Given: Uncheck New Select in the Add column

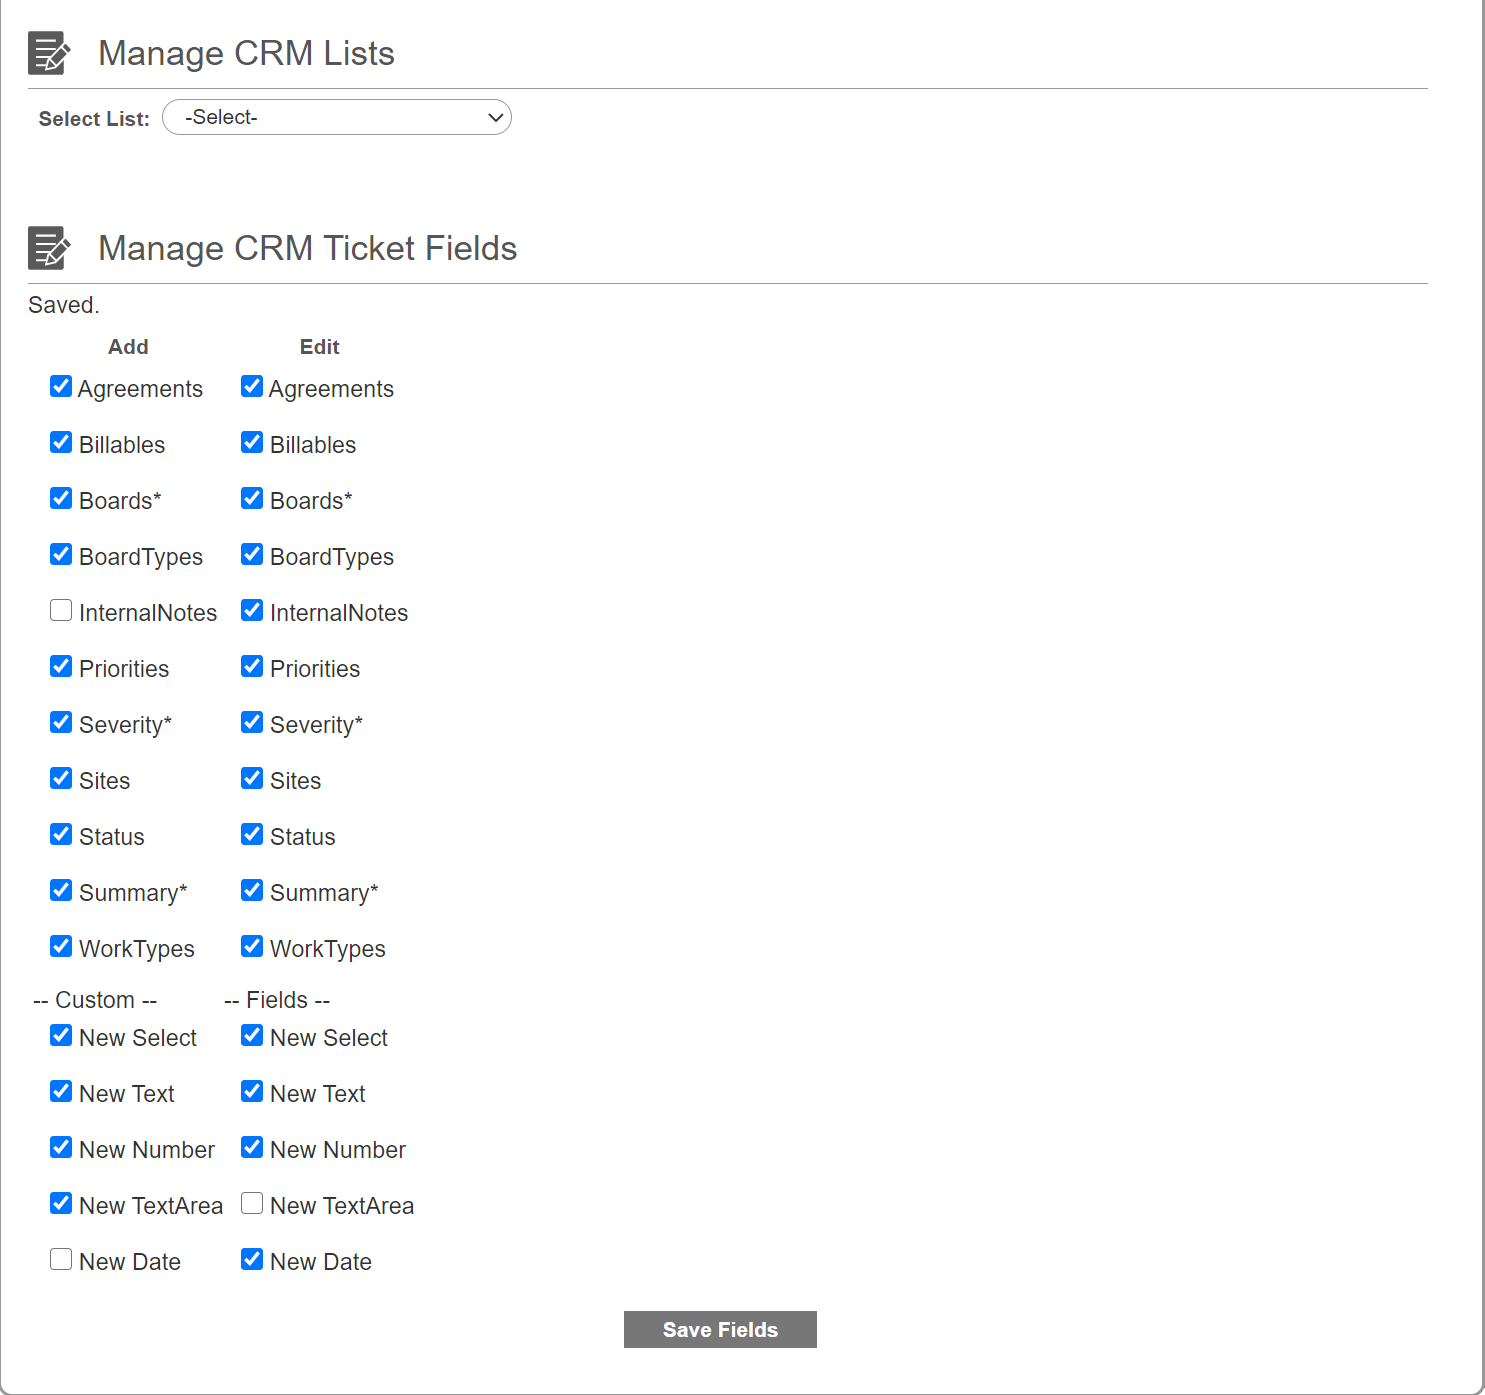Looking at the screenshot, I should [61, 1035].
